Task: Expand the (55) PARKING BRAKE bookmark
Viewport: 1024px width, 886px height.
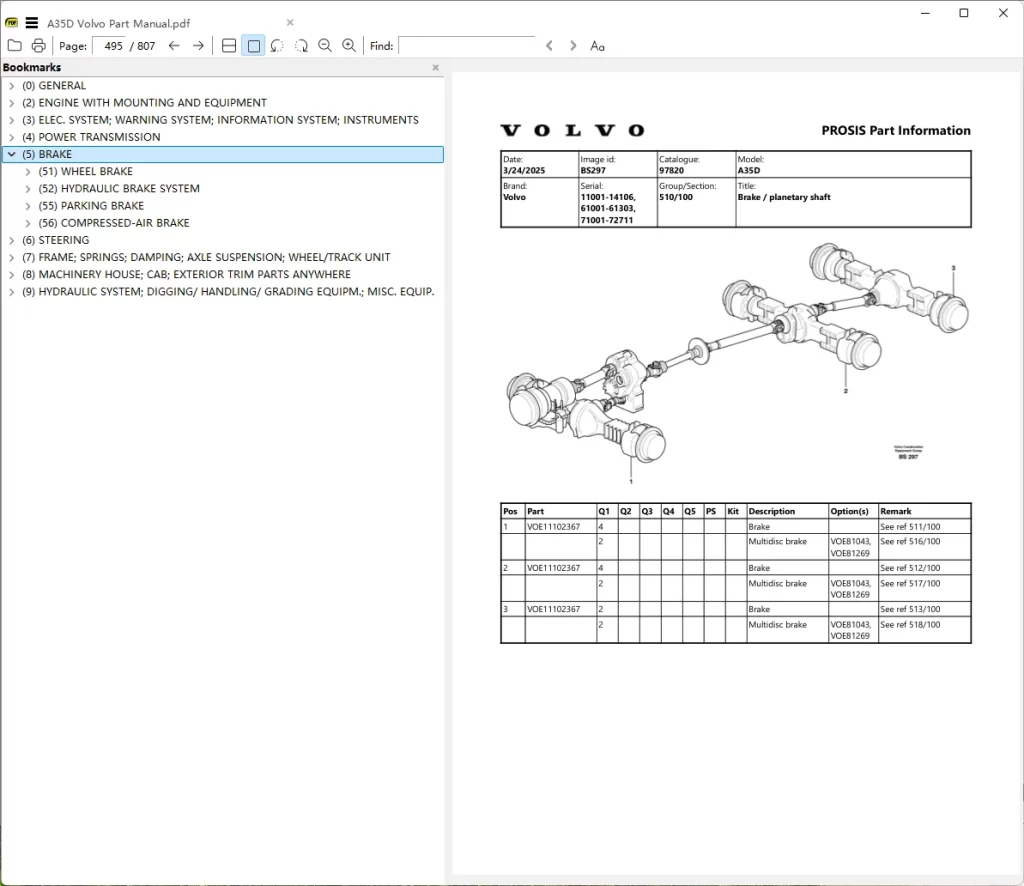Action: [x=27, y=206]
